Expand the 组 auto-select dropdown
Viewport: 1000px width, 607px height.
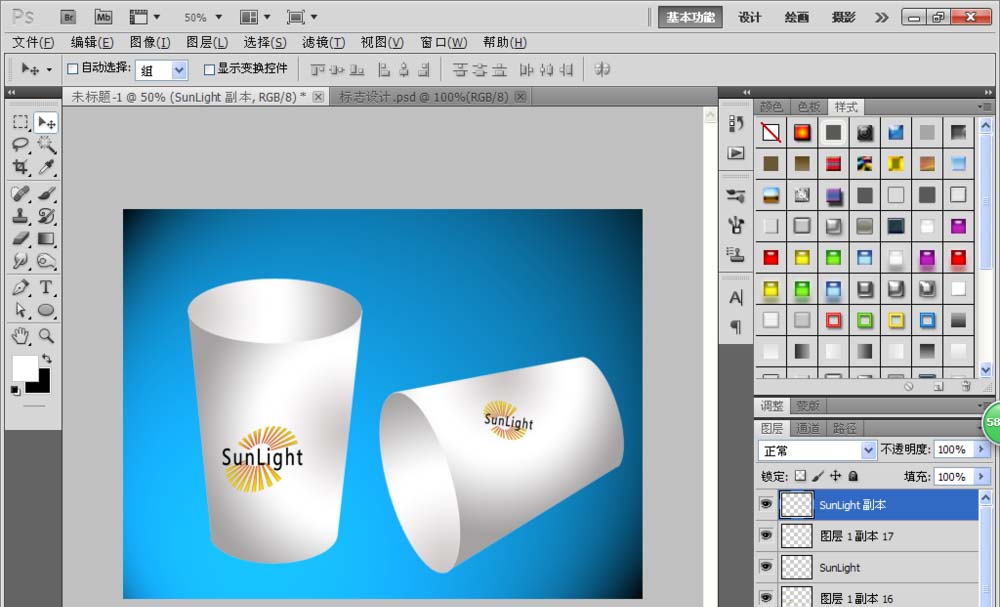tap(161, 69)
